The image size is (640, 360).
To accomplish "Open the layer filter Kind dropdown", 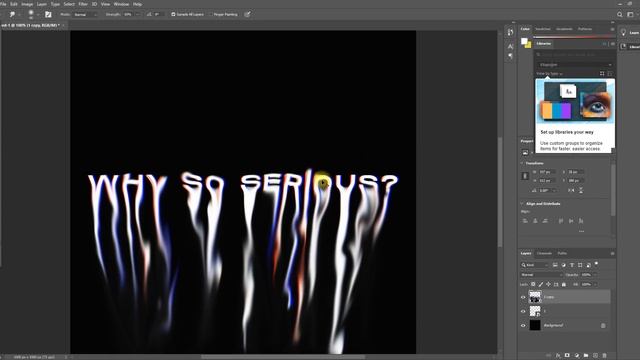I will tap(535, 265).
